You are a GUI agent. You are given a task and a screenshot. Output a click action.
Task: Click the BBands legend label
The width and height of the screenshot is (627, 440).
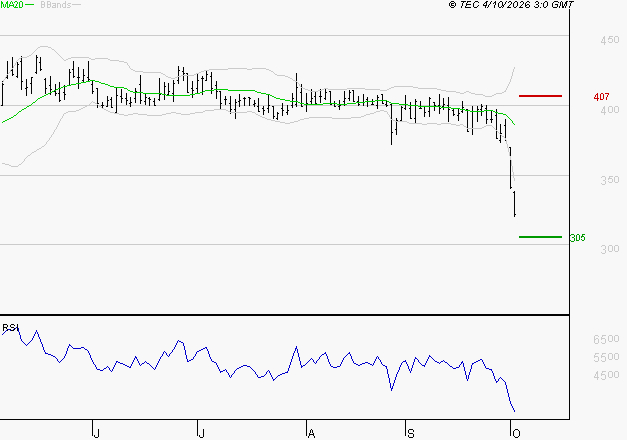pyautogui.click(x=56, y=5)
